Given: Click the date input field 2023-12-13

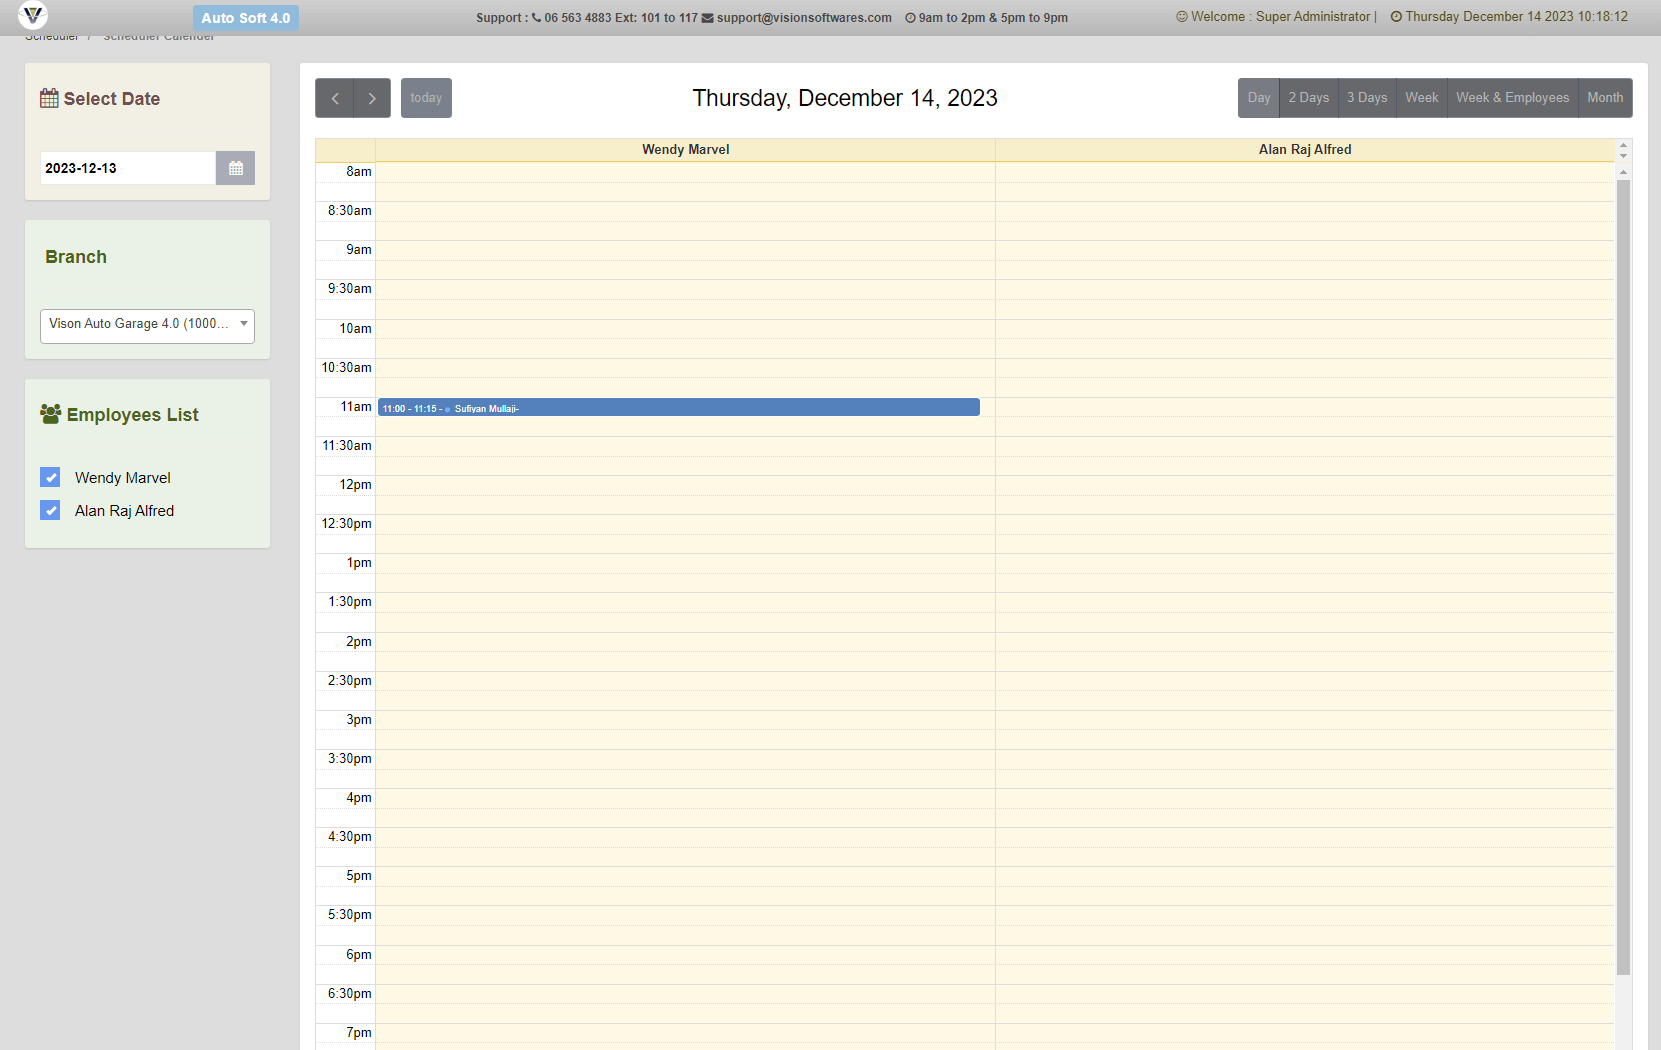Looking at the screenshot, I should (127, 168).
